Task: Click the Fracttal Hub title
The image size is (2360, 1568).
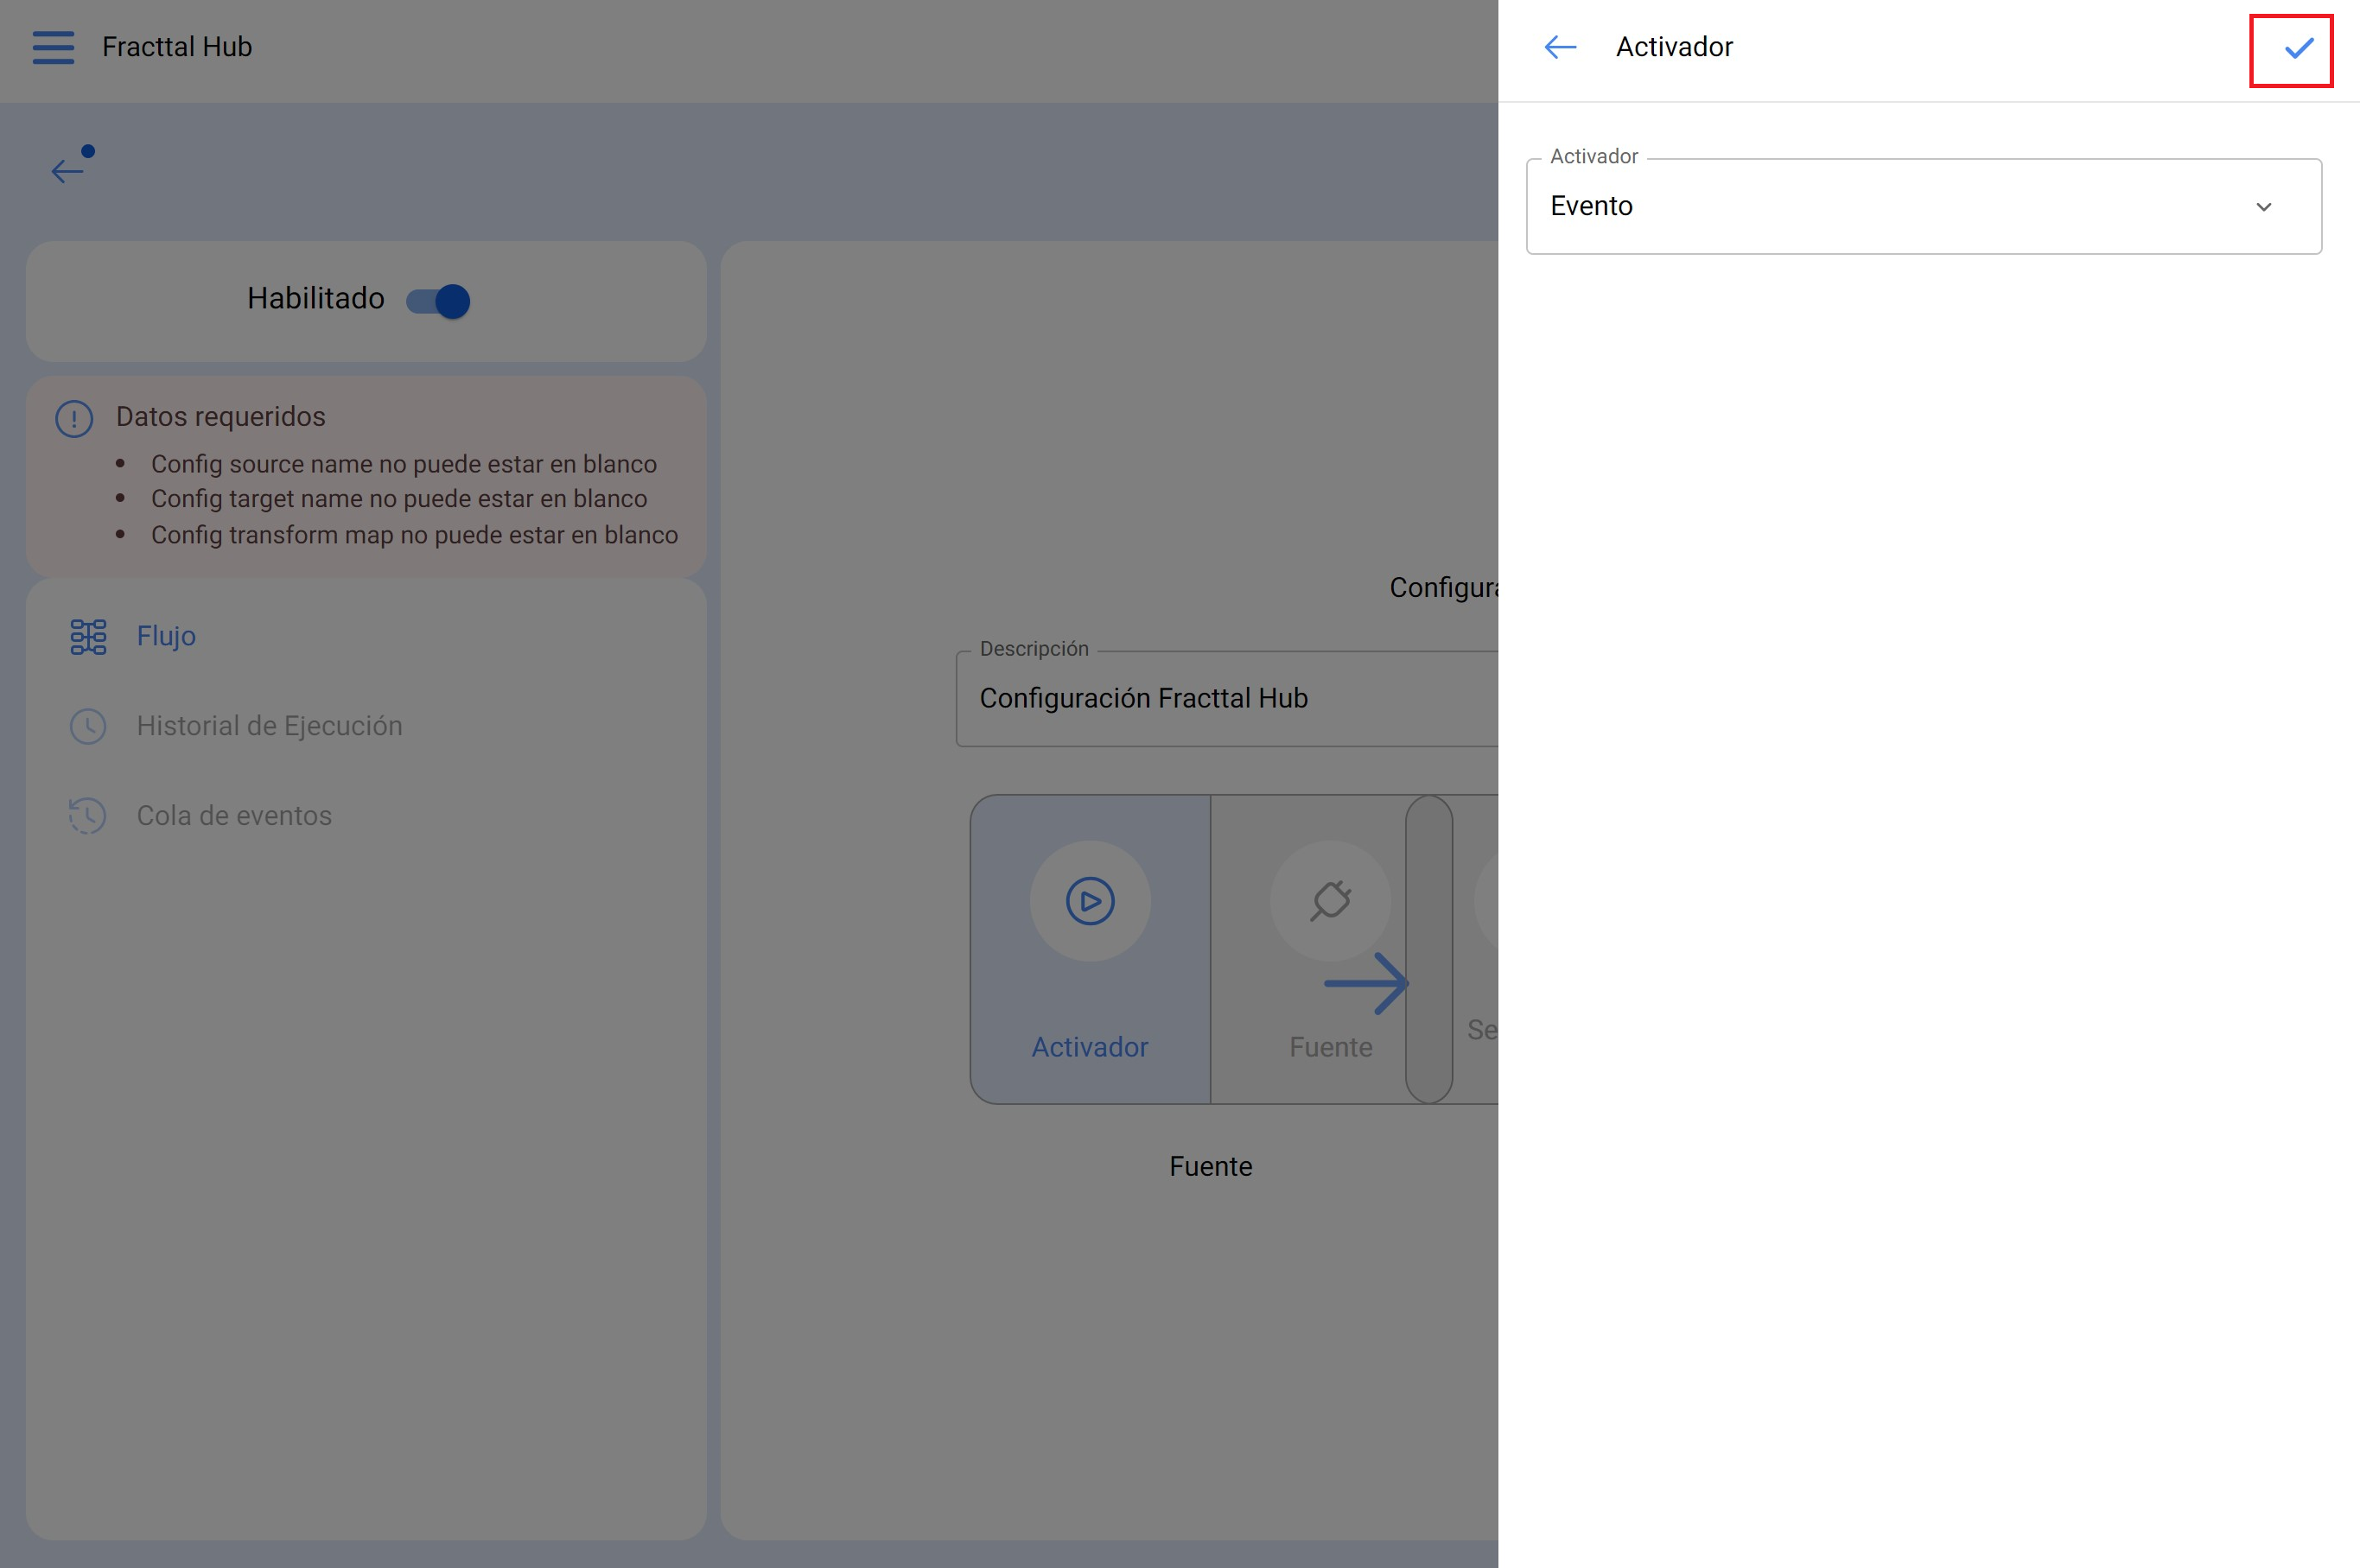Action: [177, 47]
